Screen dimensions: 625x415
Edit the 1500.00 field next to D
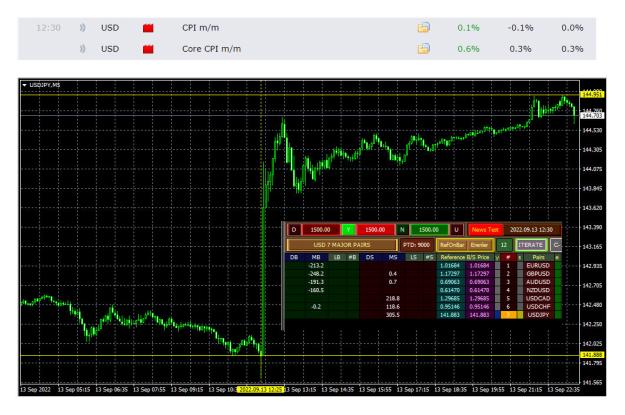[320, 230]
